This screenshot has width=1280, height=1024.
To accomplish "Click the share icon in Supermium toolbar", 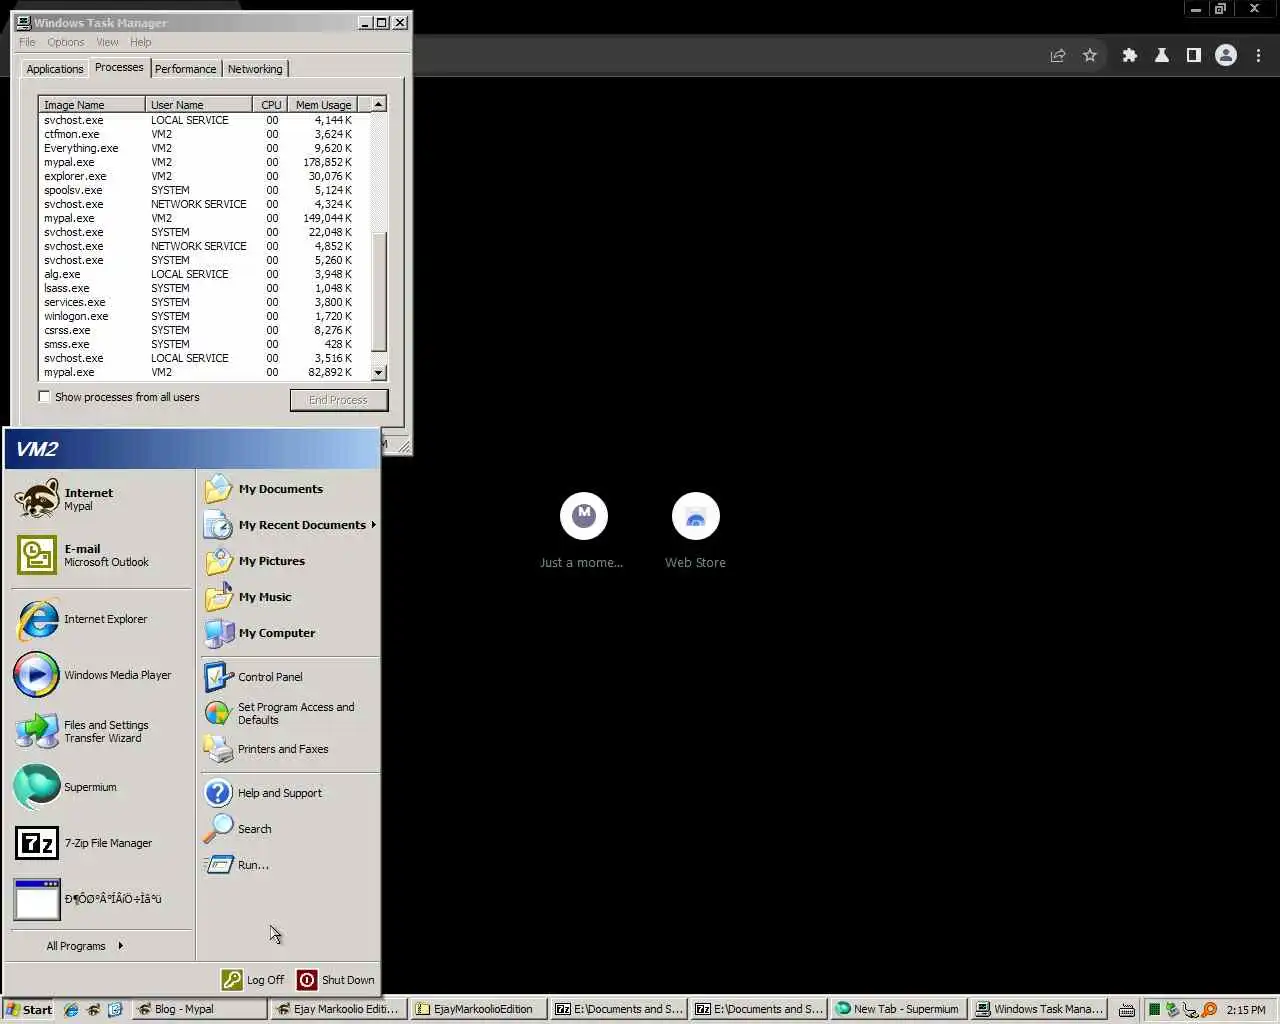I will [1058, 56].
